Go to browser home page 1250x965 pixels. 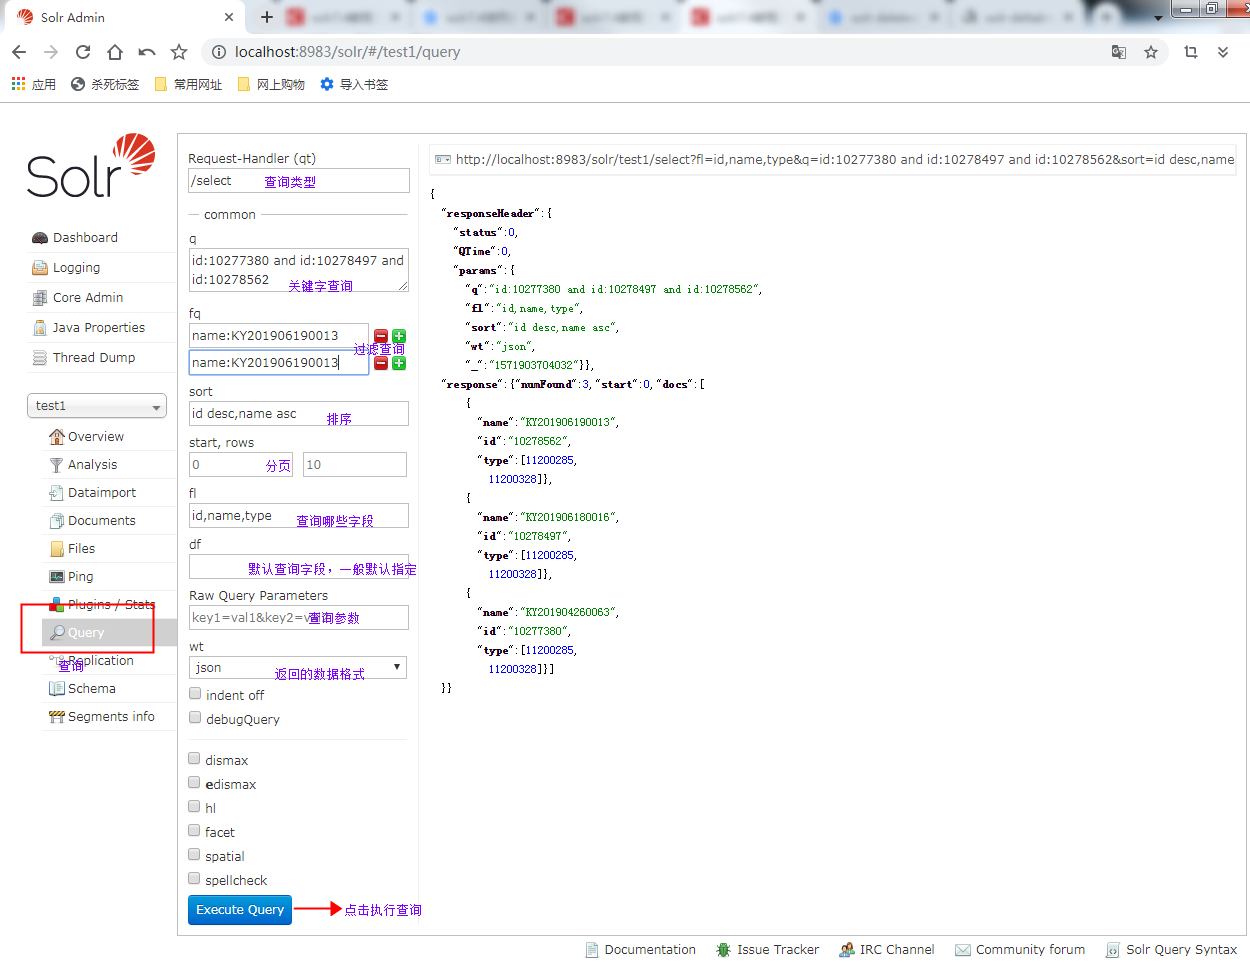point(115,52)
